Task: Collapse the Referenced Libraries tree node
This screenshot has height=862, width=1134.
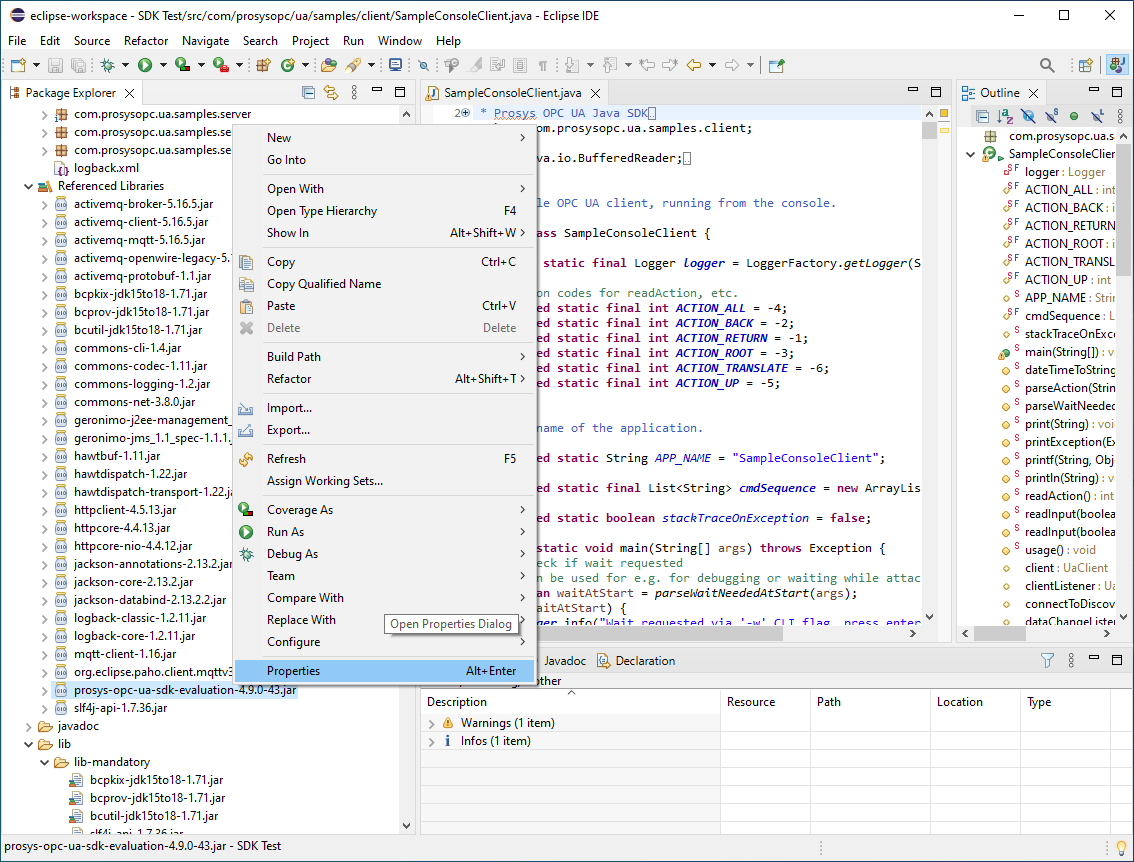Action: [x=28, y=186]
